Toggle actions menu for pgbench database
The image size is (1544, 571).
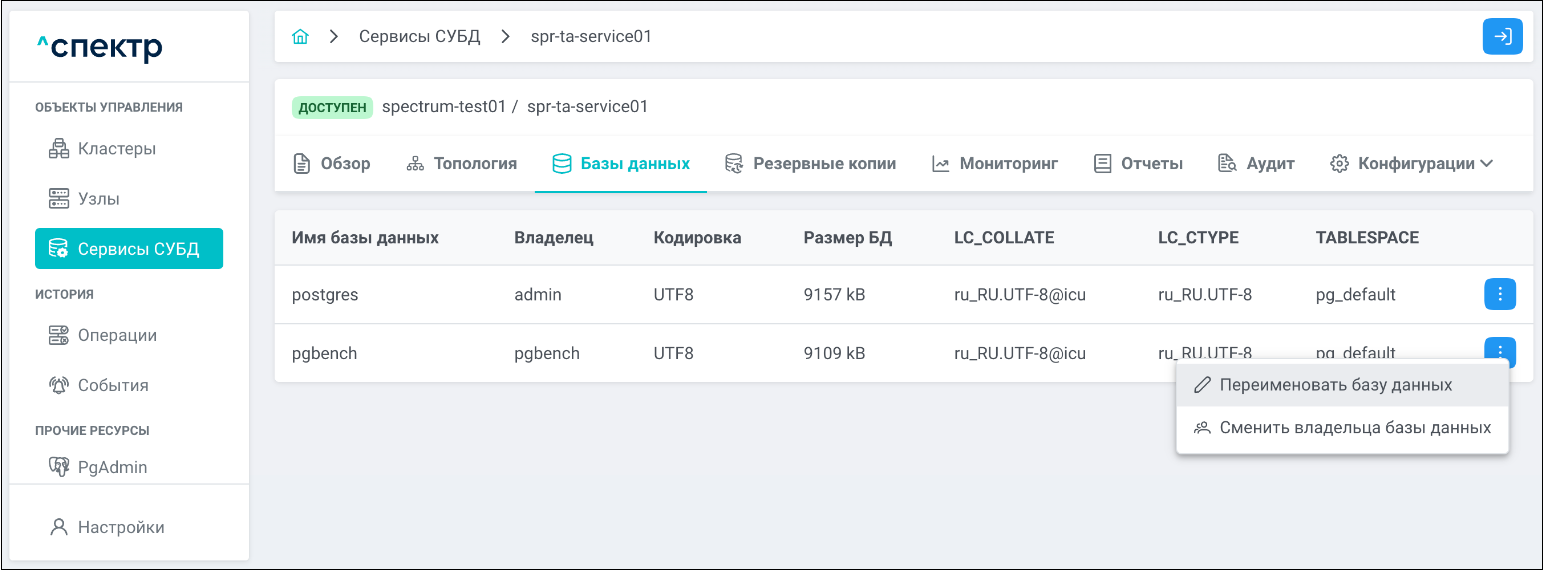[1499, 350]
